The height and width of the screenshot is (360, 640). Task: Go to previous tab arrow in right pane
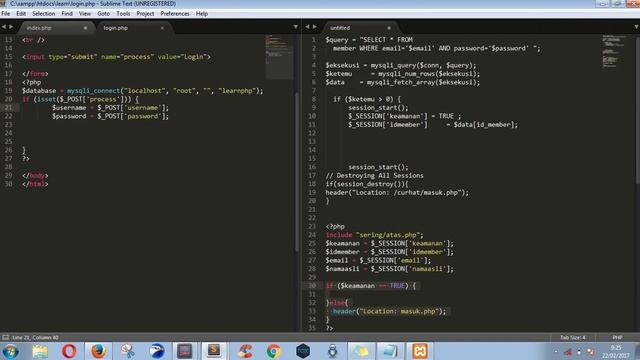point(307,27)
